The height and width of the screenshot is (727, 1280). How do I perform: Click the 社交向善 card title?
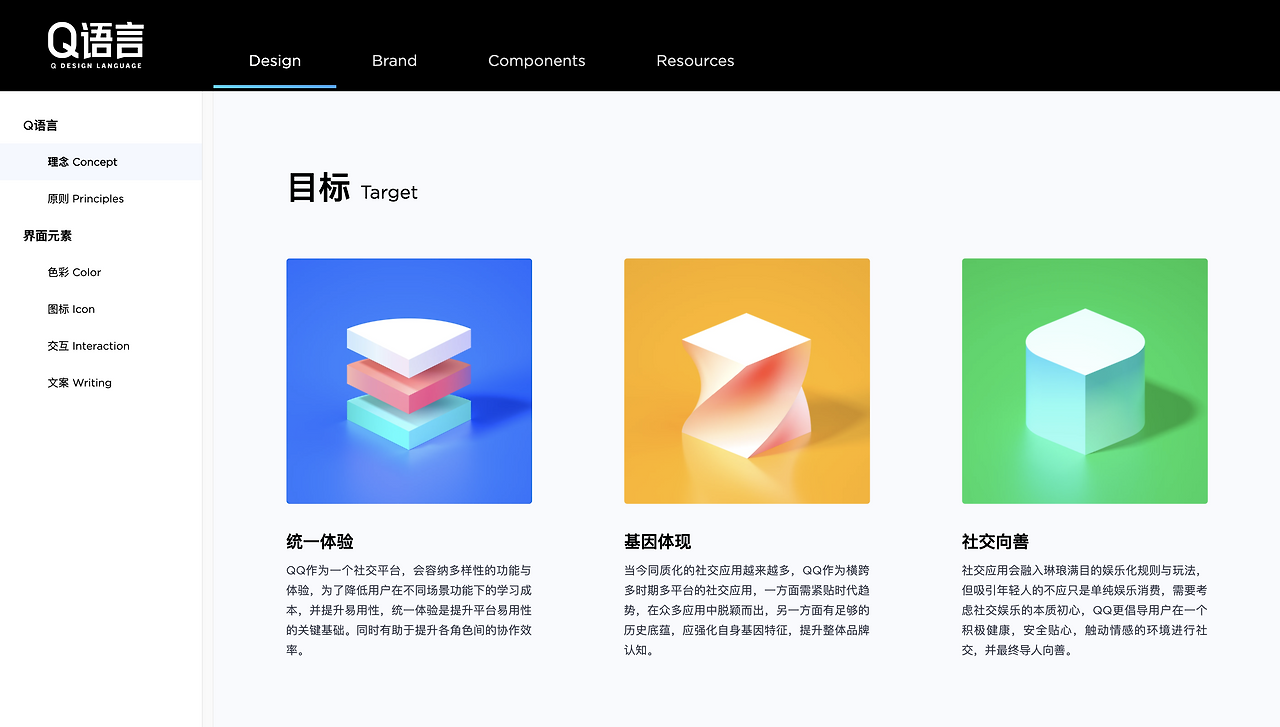(996, 542)
